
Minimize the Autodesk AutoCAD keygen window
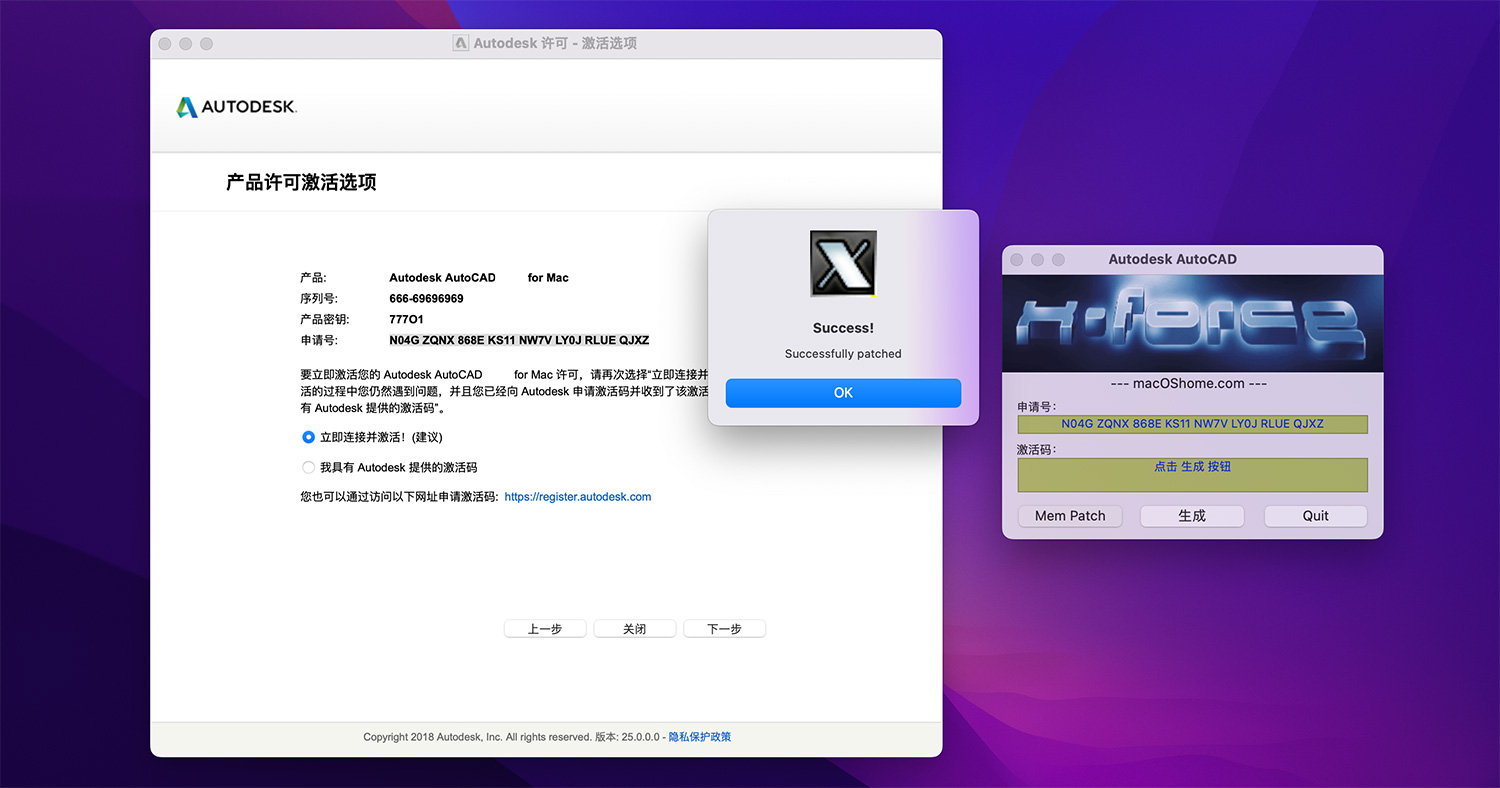(x=1037, y=260)
